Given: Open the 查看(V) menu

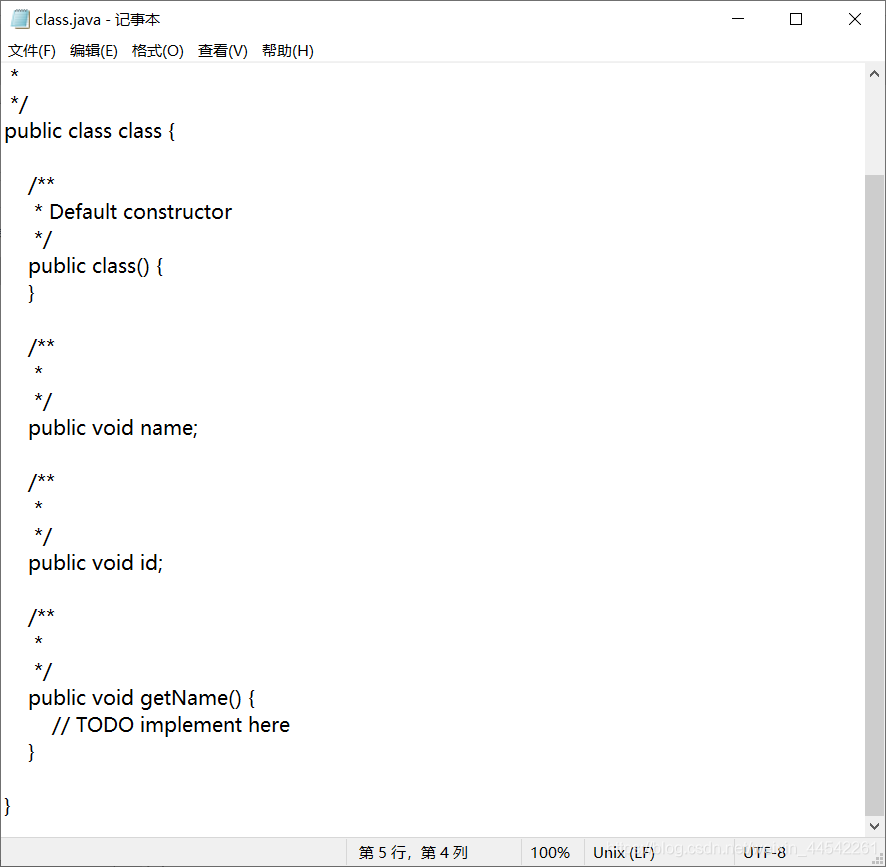Looking at the screenshot, I should click(222, 50).
